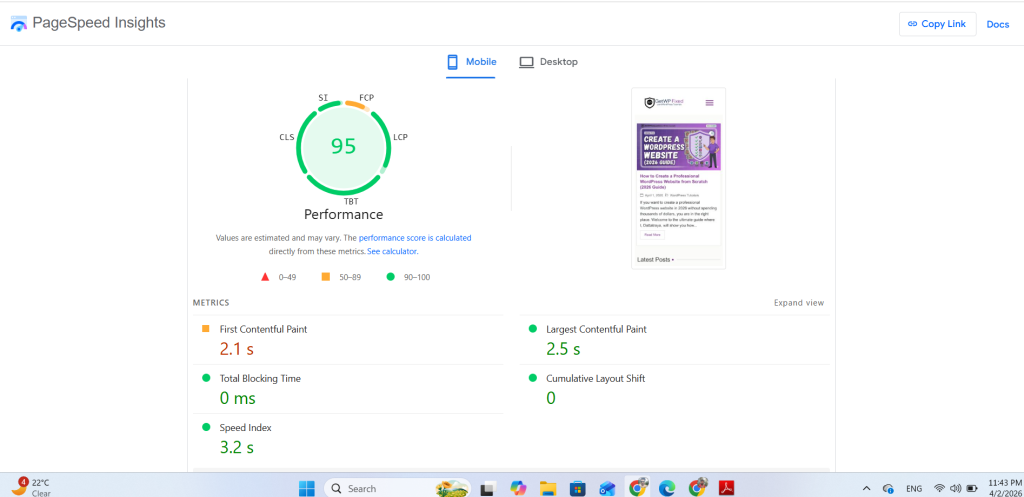Click the First Contentful Paint metric label
Image resolution: width=1024 pixels, height=497 pixels.
(263, 329)
